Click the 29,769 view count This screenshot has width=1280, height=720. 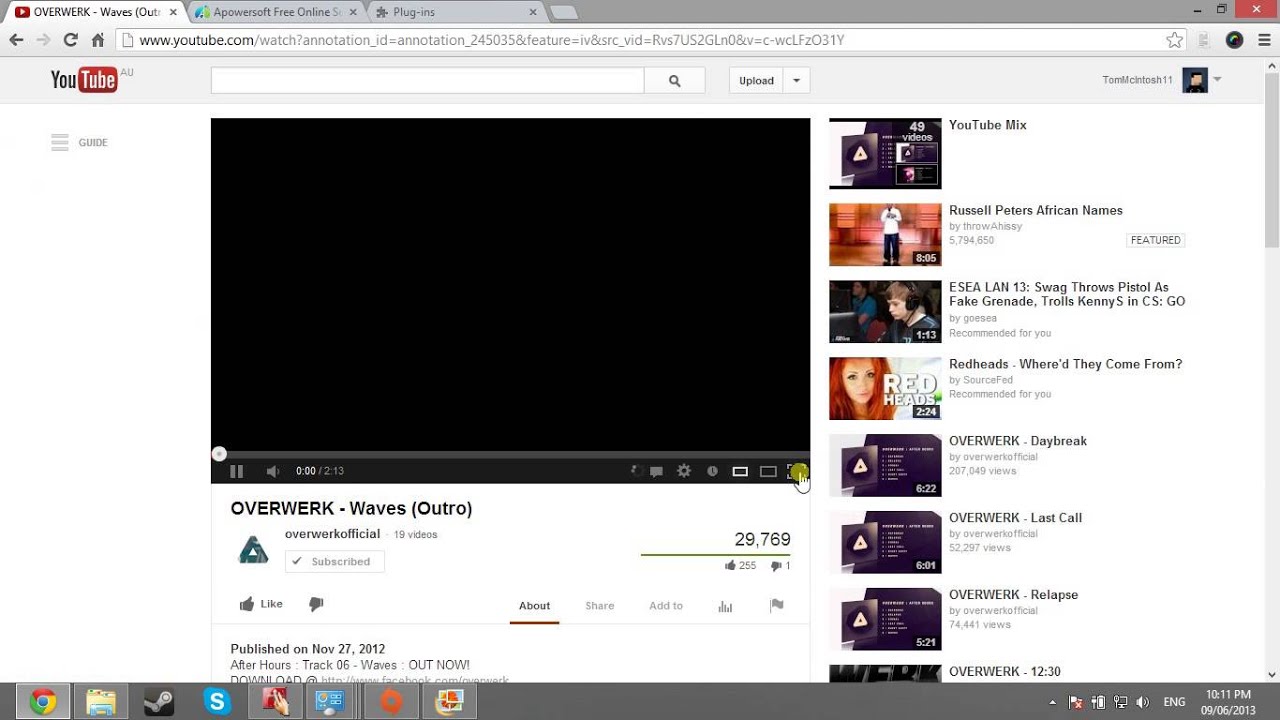point(762,540)
